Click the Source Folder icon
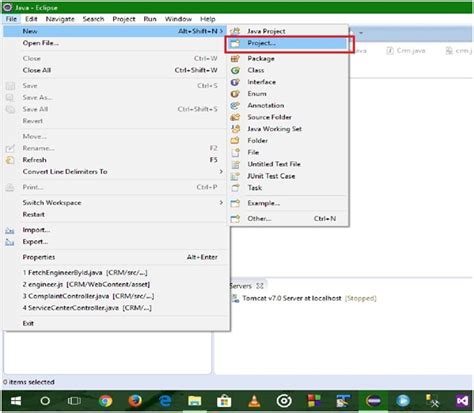 [x=235, y=117]
